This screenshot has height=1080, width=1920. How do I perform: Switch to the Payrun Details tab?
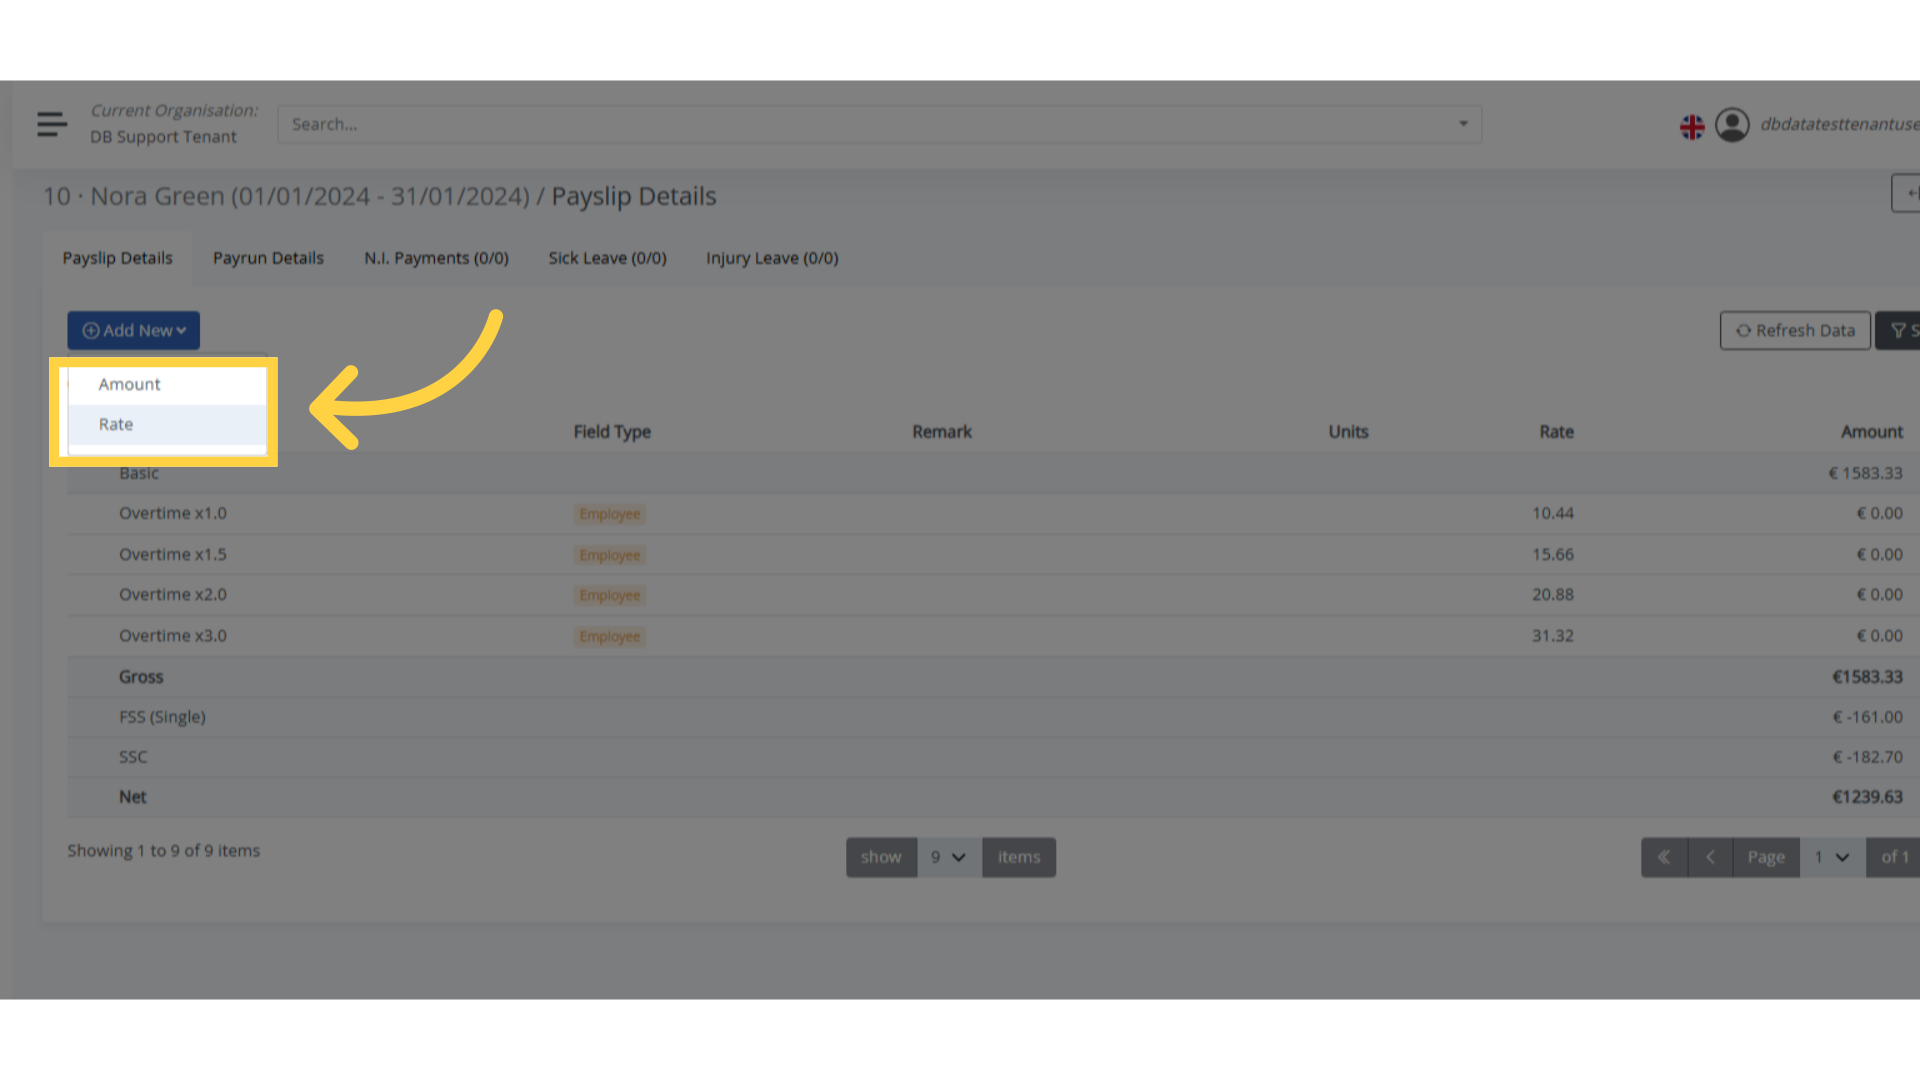[268, 257]
